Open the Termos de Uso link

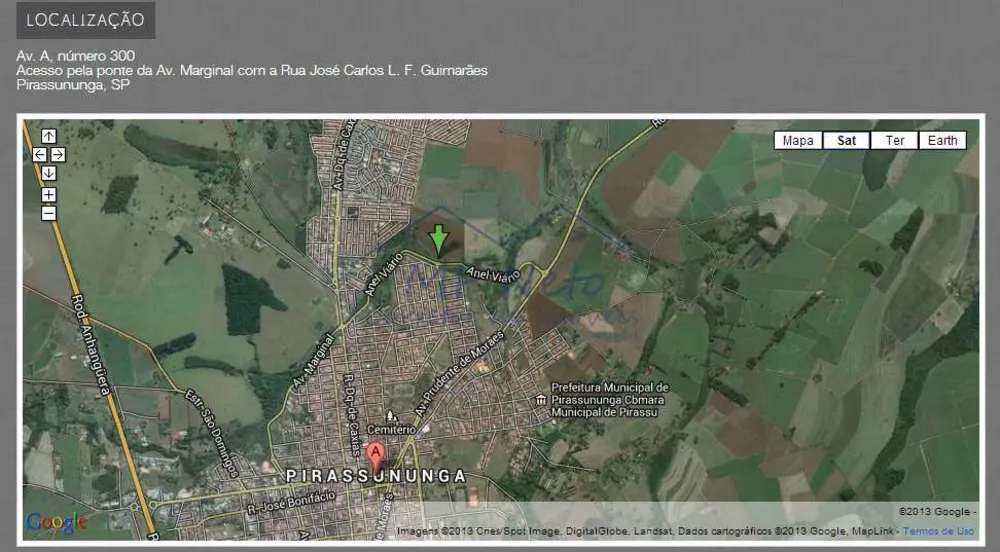pyautogui.click(x=938, y=531)
